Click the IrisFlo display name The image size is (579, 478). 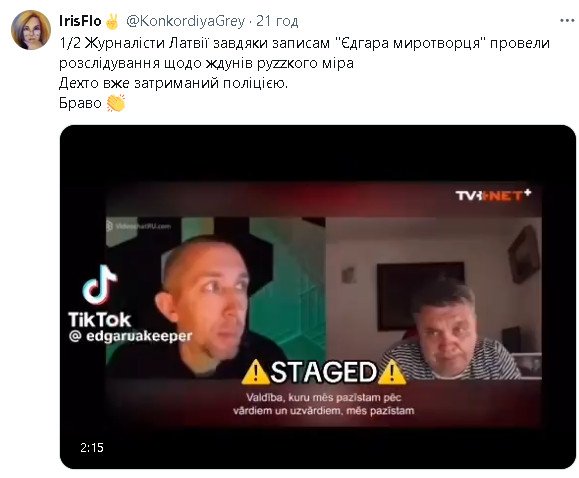pos(80,21)
